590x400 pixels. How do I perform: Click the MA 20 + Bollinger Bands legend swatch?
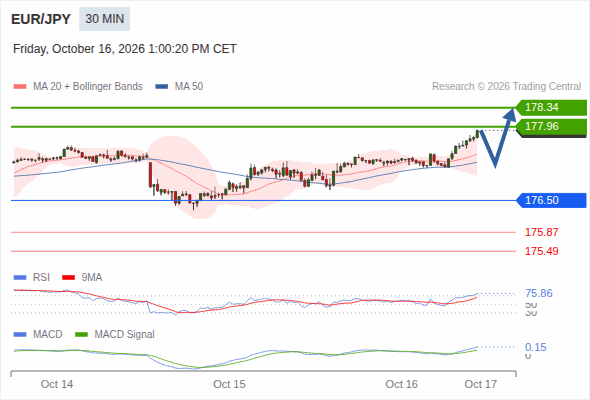(x=20, y=87)
